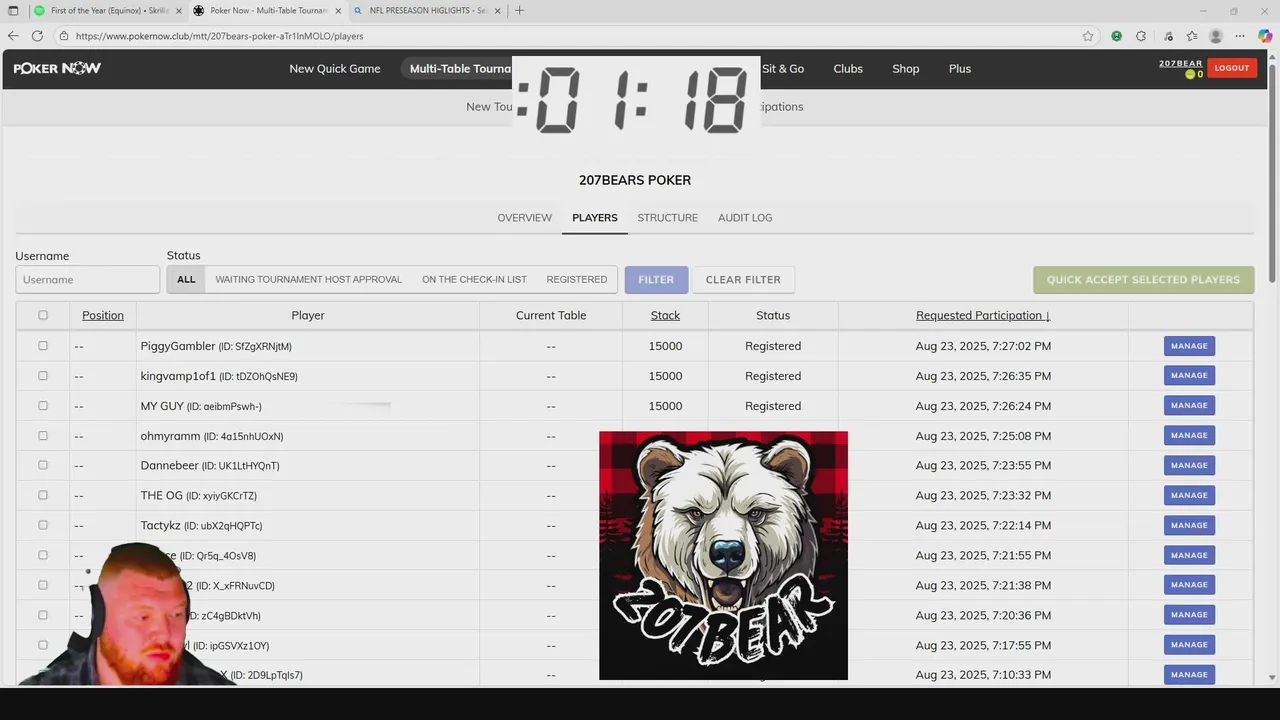This screenshot has width=1280, height=720.
Task: Click Manage for PiggyGambler
Action: click(1189, 346)
